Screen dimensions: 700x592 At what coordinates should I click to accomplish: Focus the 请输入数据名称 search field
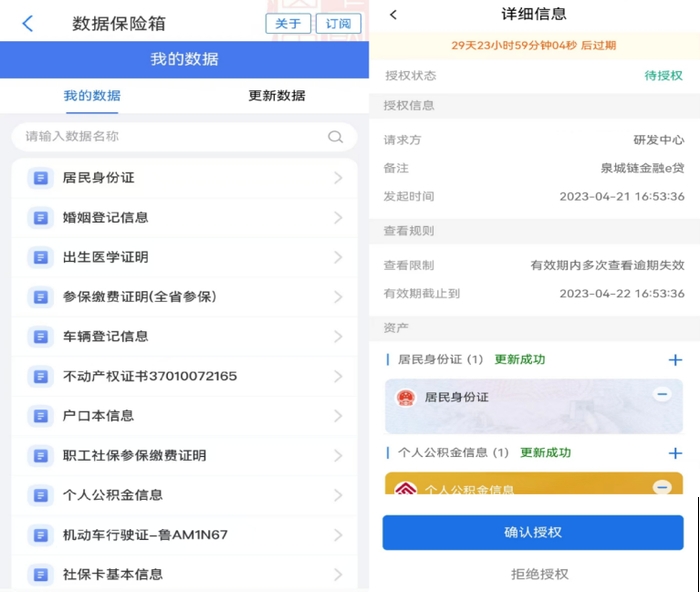pyautogui.click(x=170, y=137)
